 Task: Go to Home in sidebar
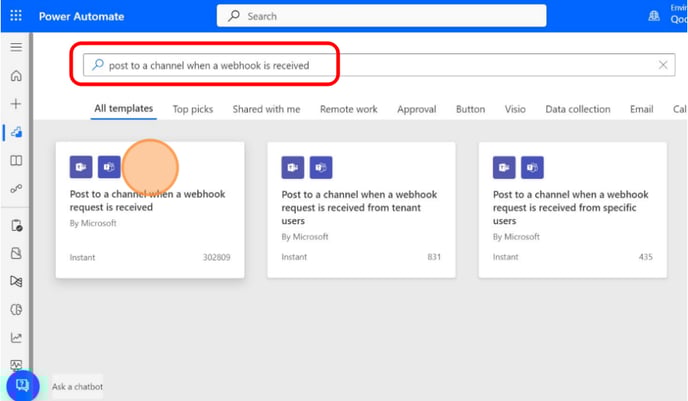(x=16, y=75)
